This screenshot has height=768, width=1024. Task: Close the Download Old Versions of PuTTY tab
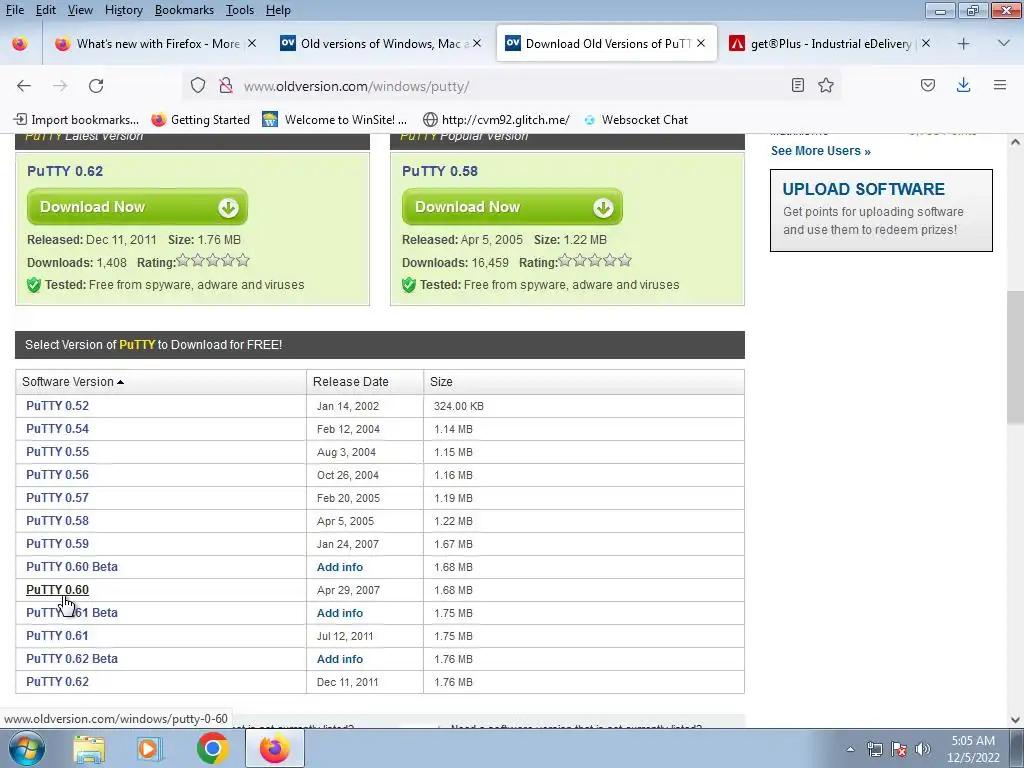tap(701, 43)
